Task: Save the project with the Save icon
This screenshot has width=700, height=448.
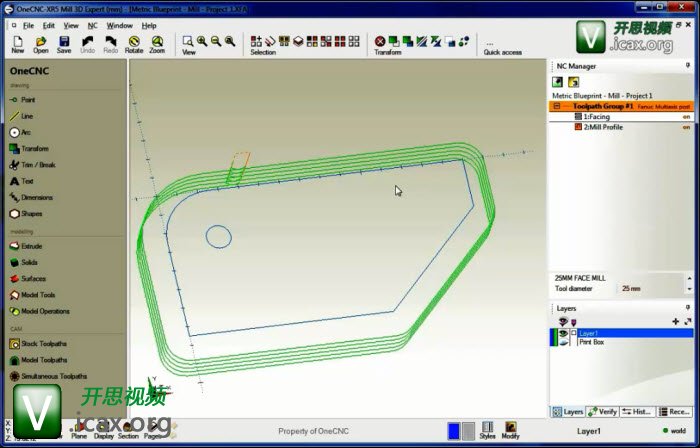Action: click(x=64, y=45)
